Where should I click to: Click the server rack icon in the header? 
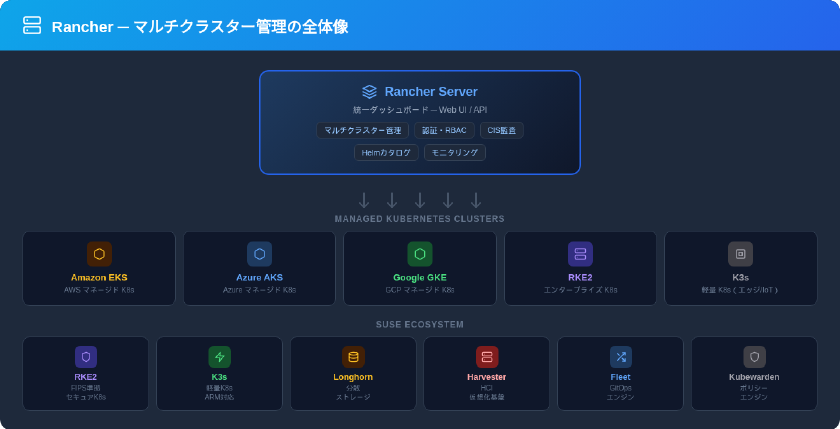32,25
